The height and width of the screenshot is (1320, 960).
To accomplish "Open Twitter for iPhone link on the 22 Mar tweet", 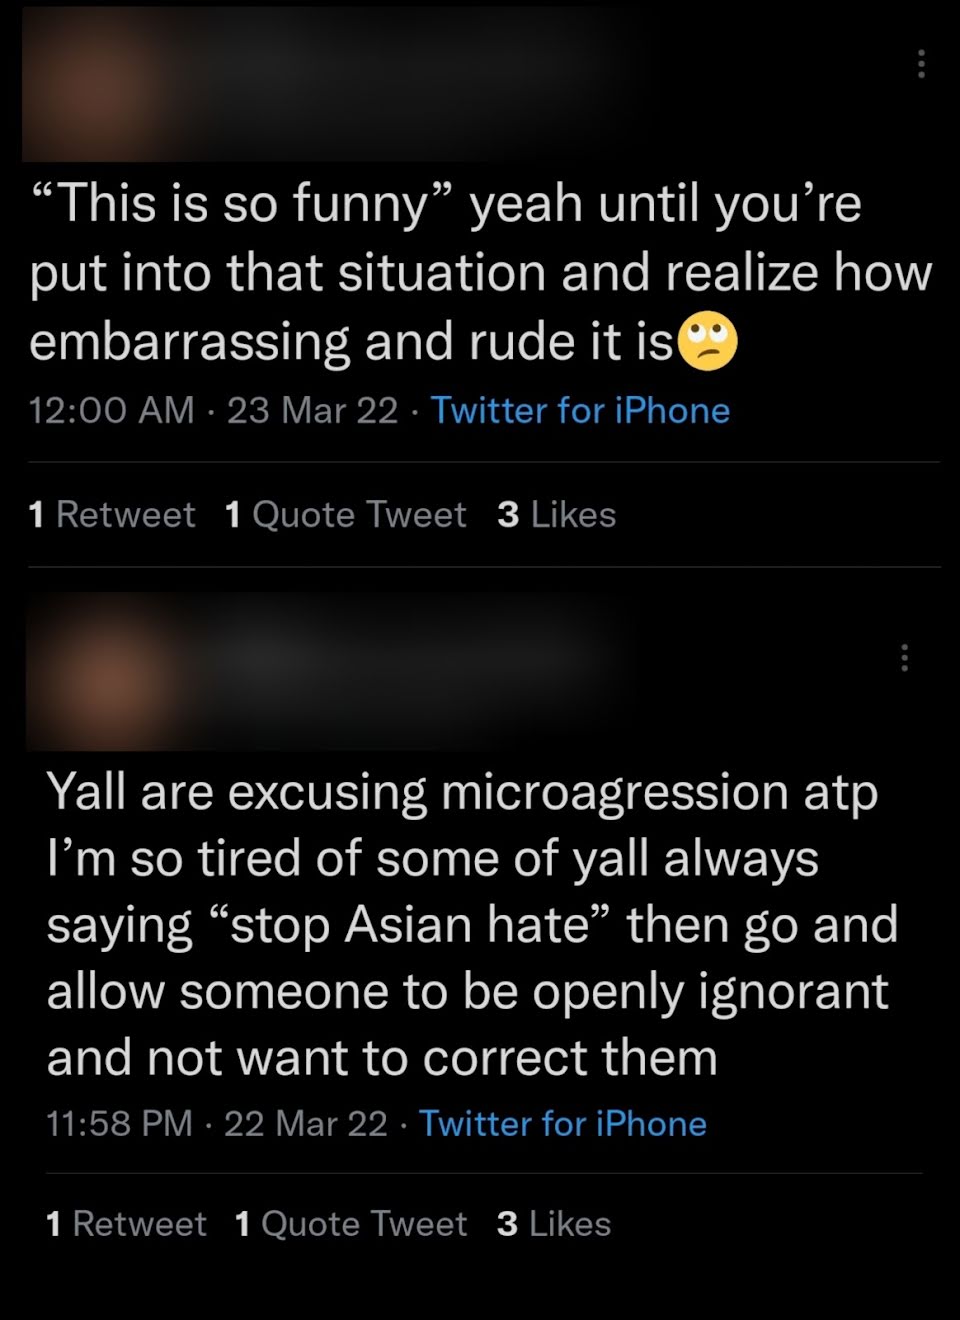I will pos(562,1124).
